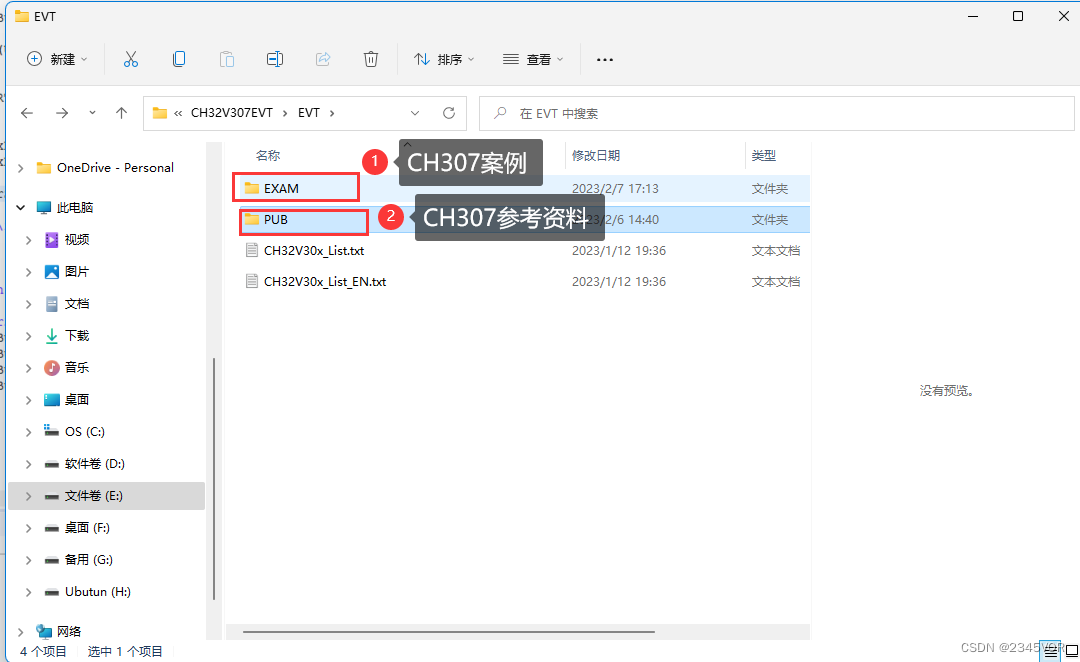1080x662 pixels.
Task: Click the Delete trash icon
Action: pos(371,59)
